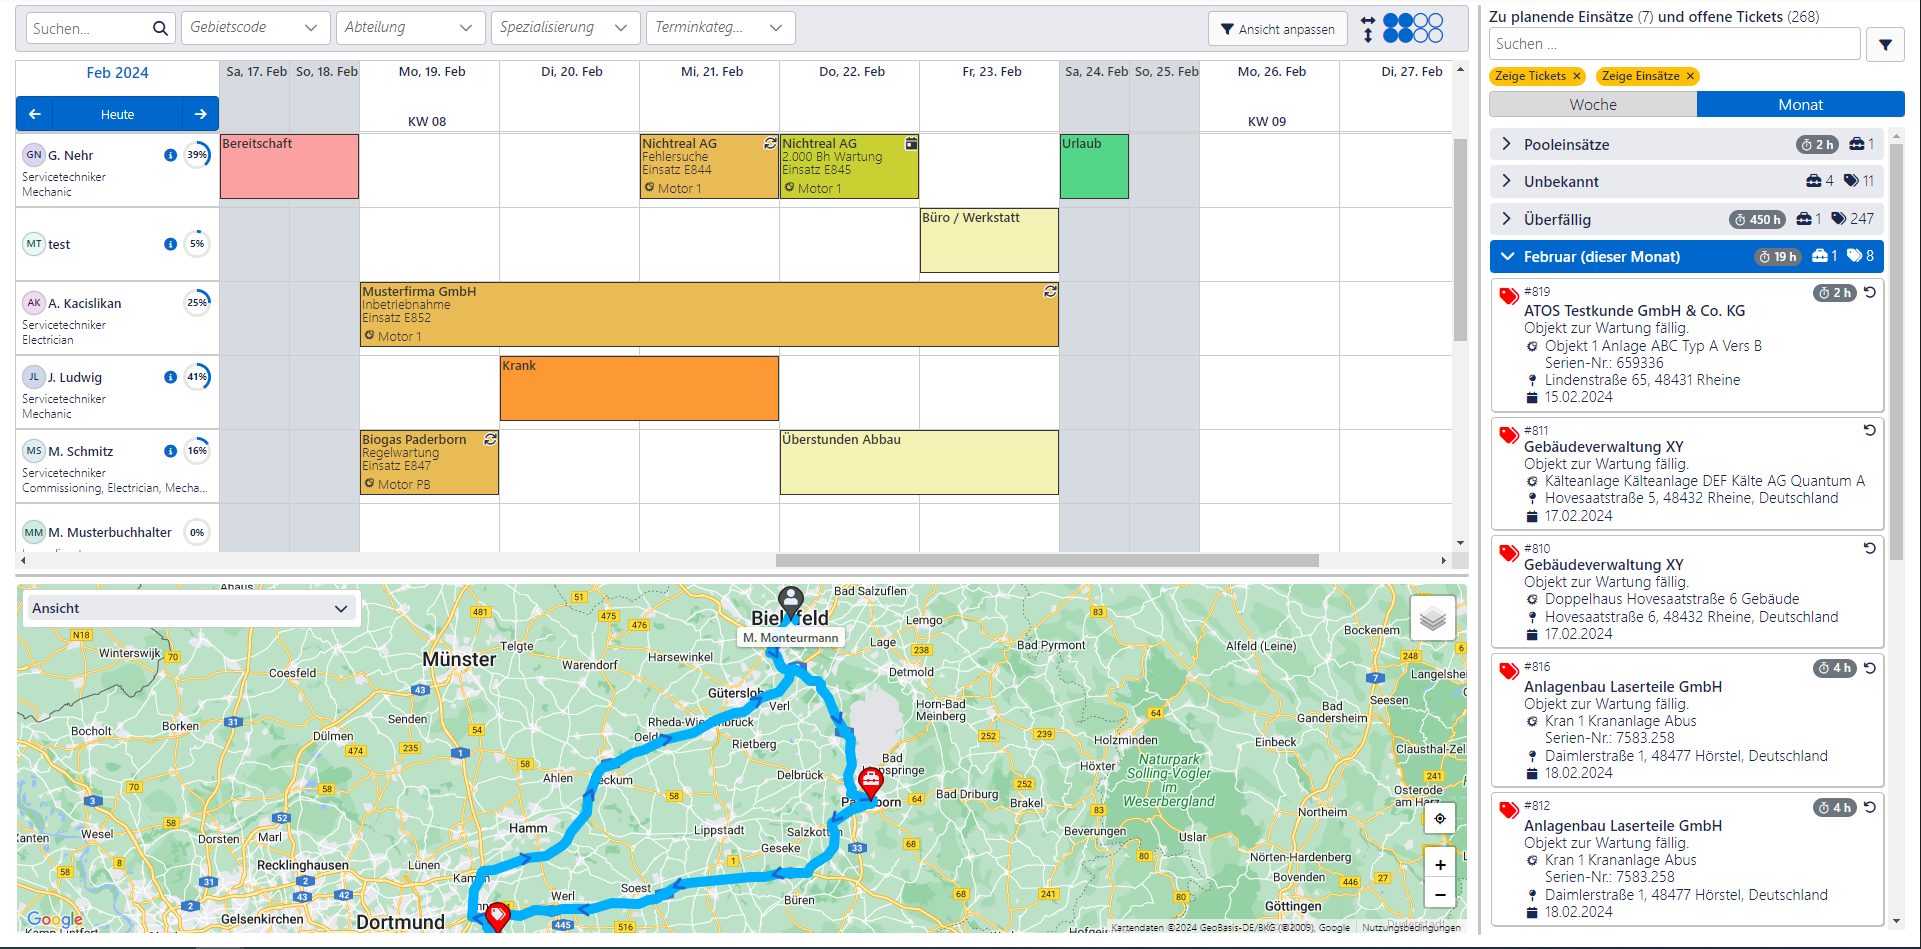The width and height of the screenshot is (1921, 949).
Task: Click the dot grid zoom-size icon
Action: [1413, 28]
